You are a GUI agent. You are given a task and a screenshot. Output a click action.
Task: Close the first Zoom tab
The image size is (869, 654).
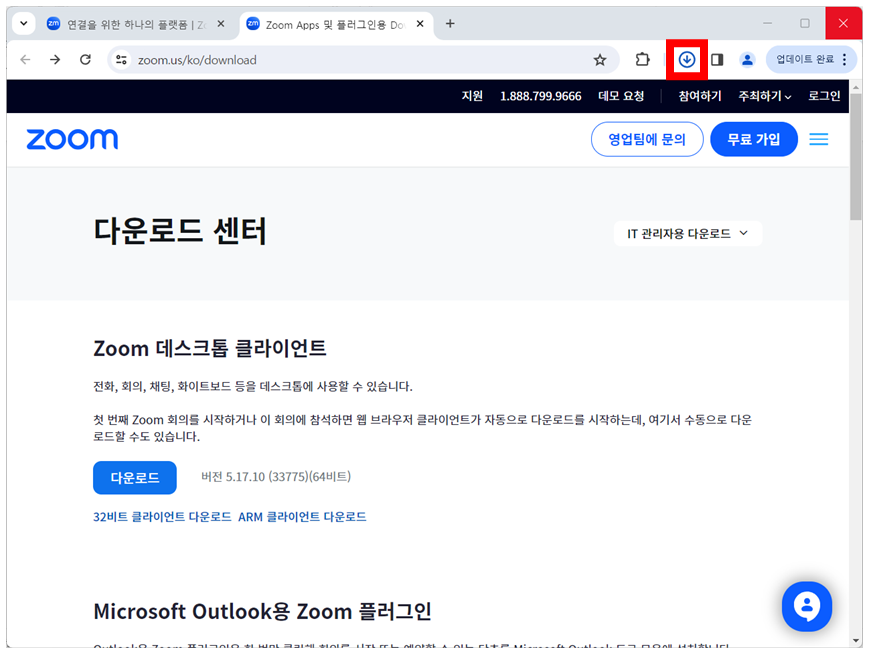click(221, 24)
